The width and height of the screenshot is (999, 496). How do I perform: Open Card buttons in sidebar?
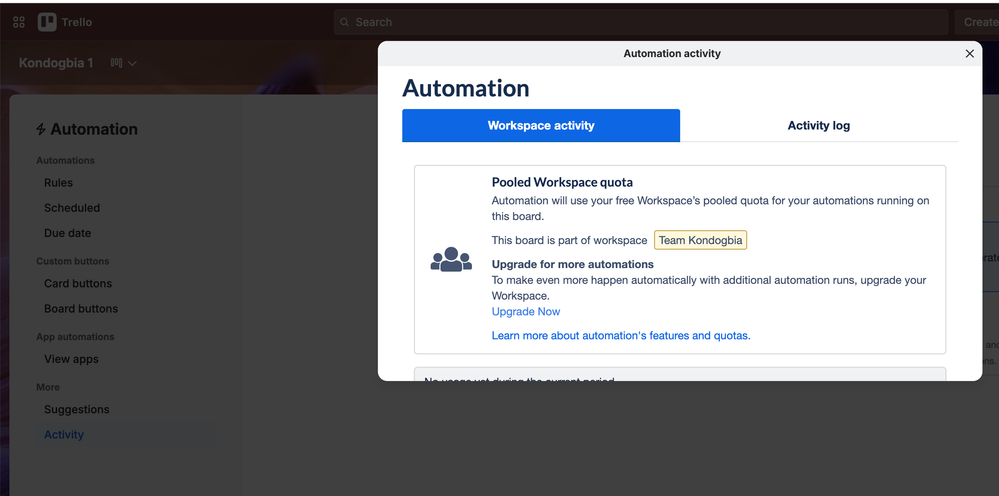(x=78, y=283)
